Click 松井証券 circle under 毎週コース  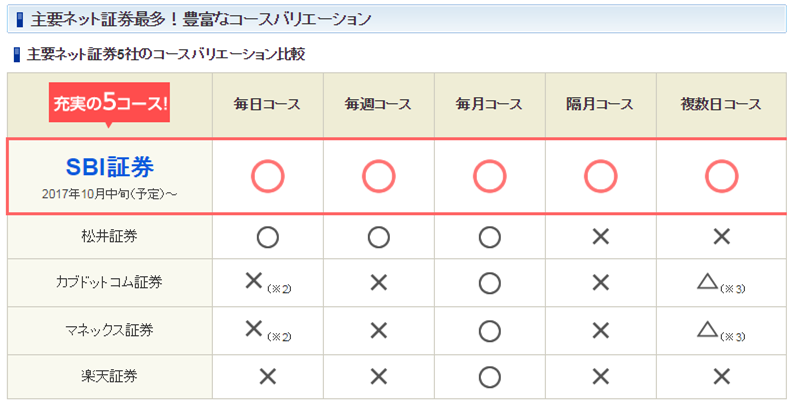[x=378, y=237]
